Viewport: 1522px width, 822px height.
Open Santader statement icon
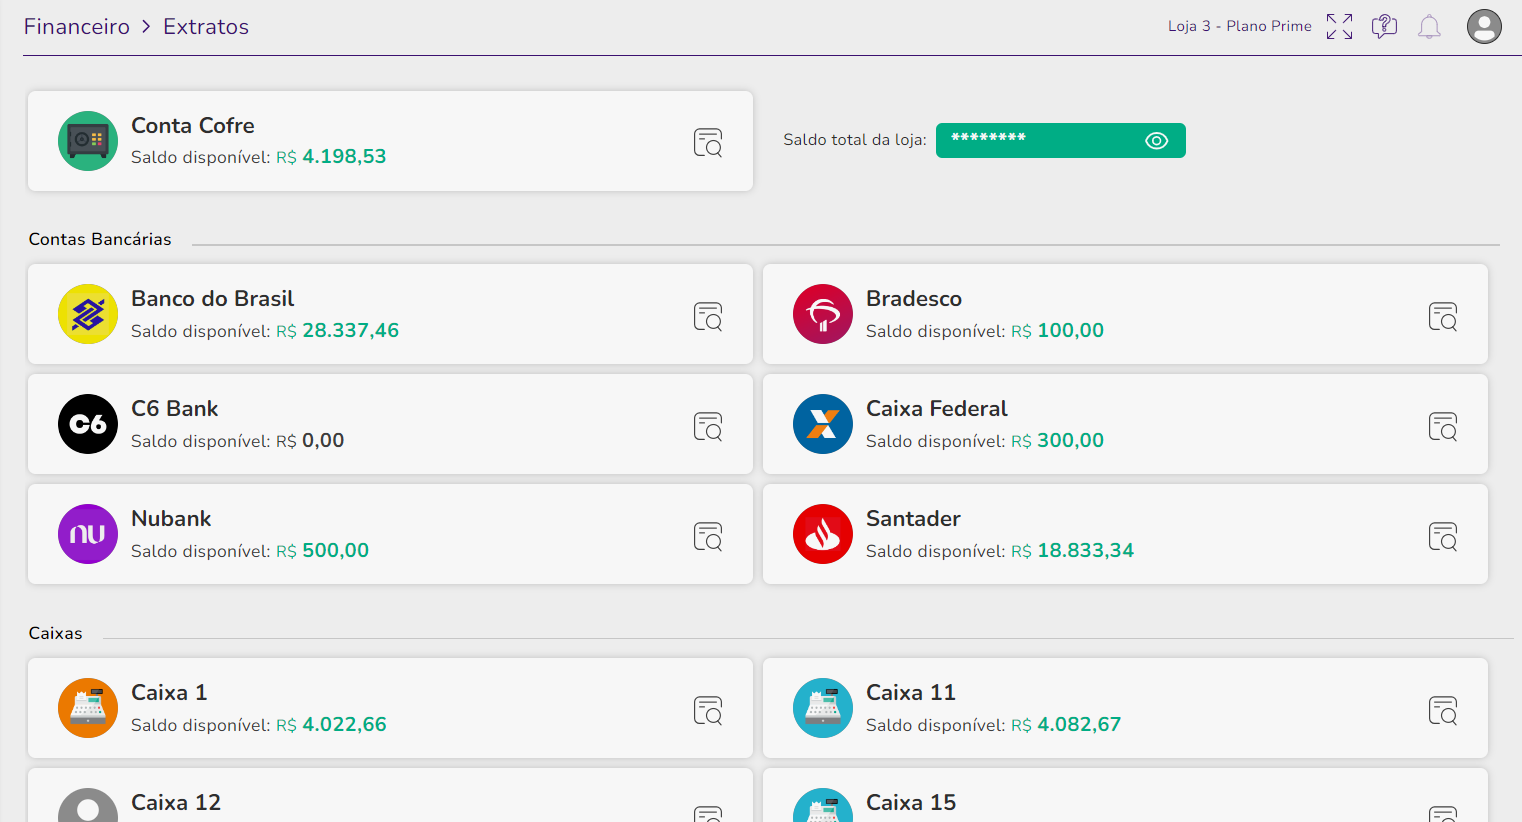pos(1443,537)
